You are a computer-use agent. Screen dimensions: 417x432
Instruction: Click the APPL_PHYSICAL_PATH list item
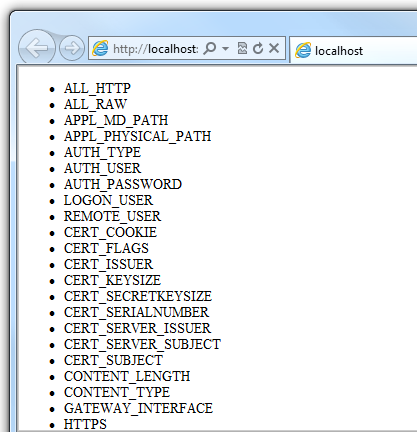tap(138, 136)
